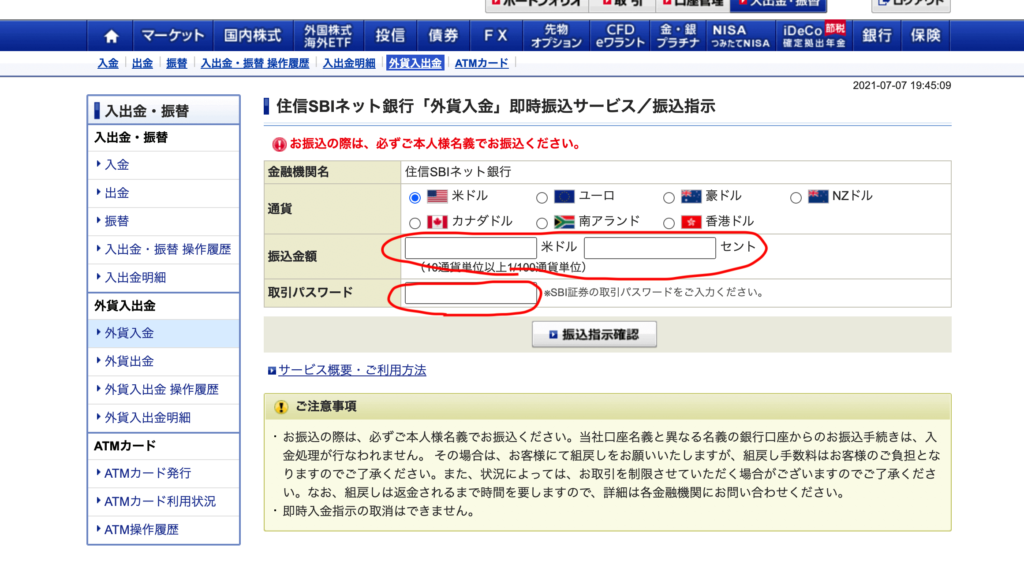The height and width of the screenshot is (572, 1024).
Task: Choose the NZドル radio button
Action: click(795, 197)
